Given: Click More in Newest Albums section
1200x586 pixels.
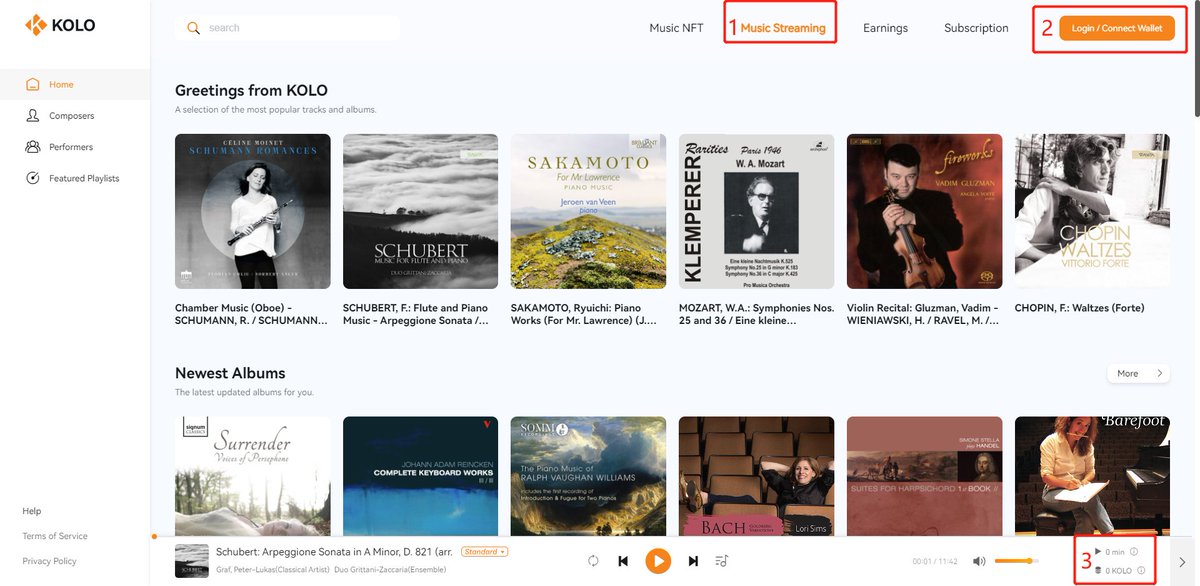Looking at the screenshot, I should tap(1138, 373).
